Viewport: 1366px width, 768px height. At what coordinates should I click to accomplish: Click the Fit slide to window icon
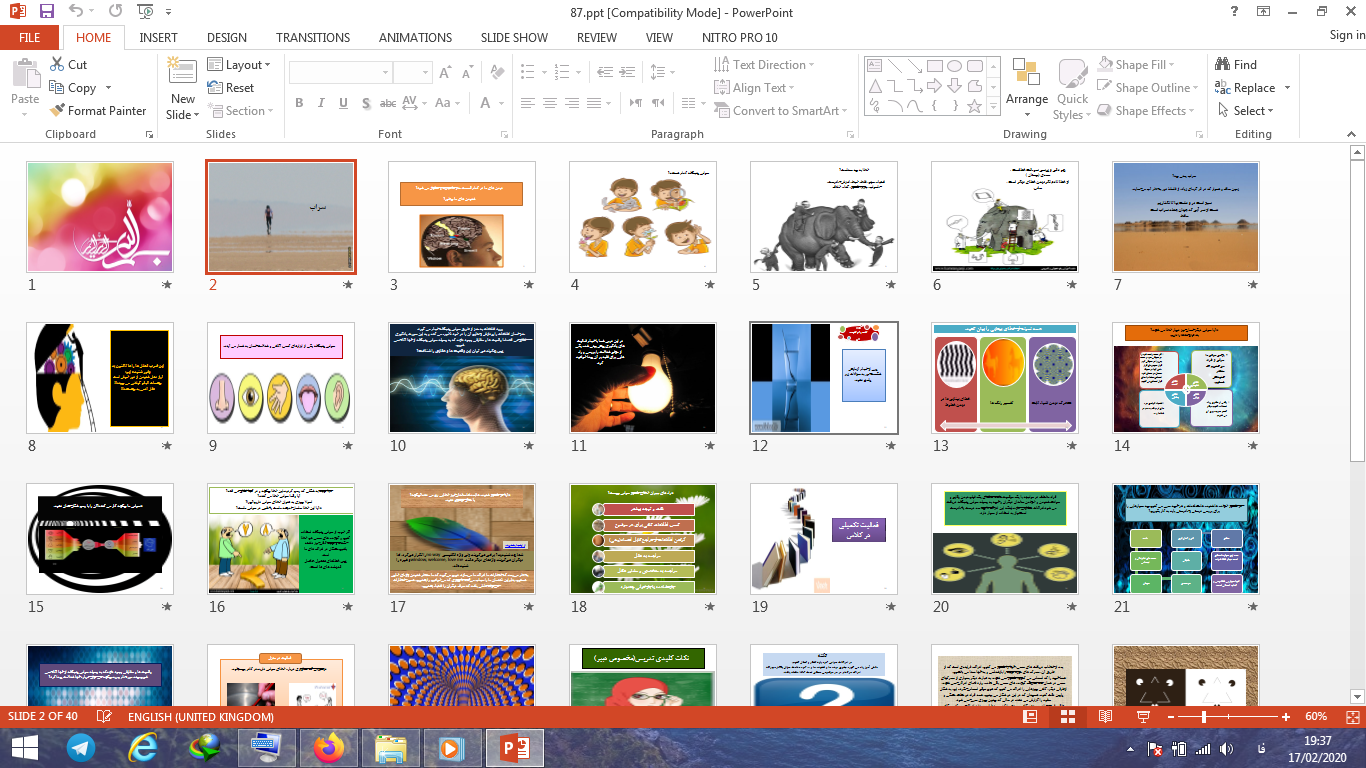pyautogui.click(x=1352, y=717)
